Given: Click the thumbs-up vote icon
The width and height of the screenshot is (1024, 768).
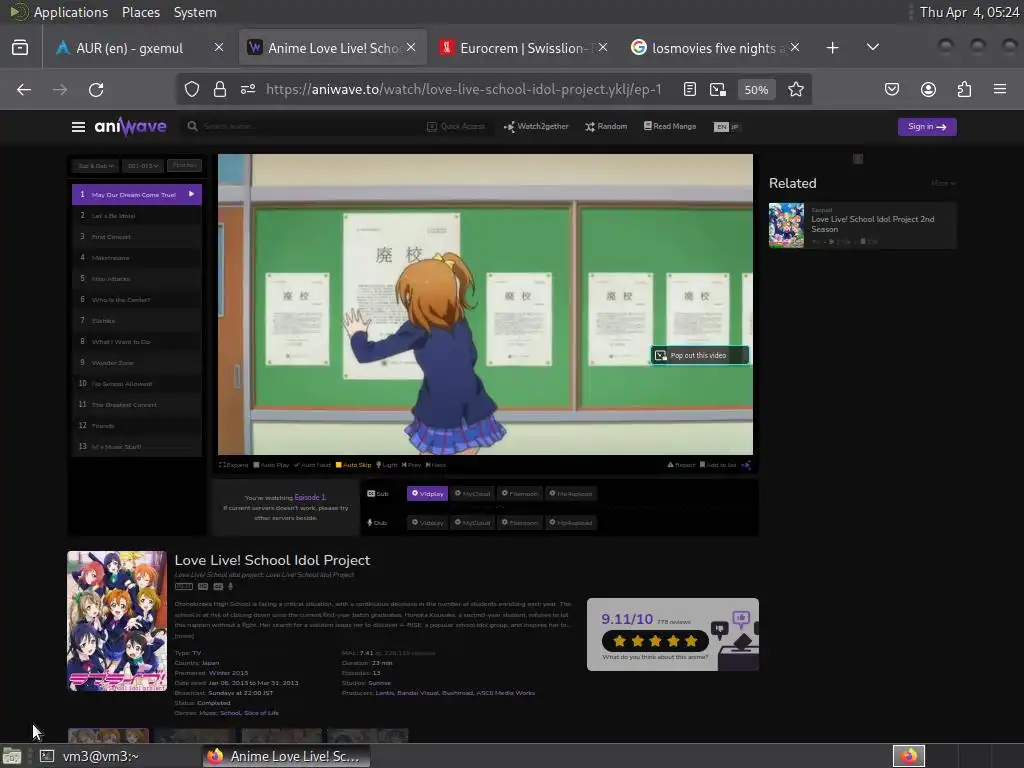Looking at the screenshot, I should [x=741, y=618].
